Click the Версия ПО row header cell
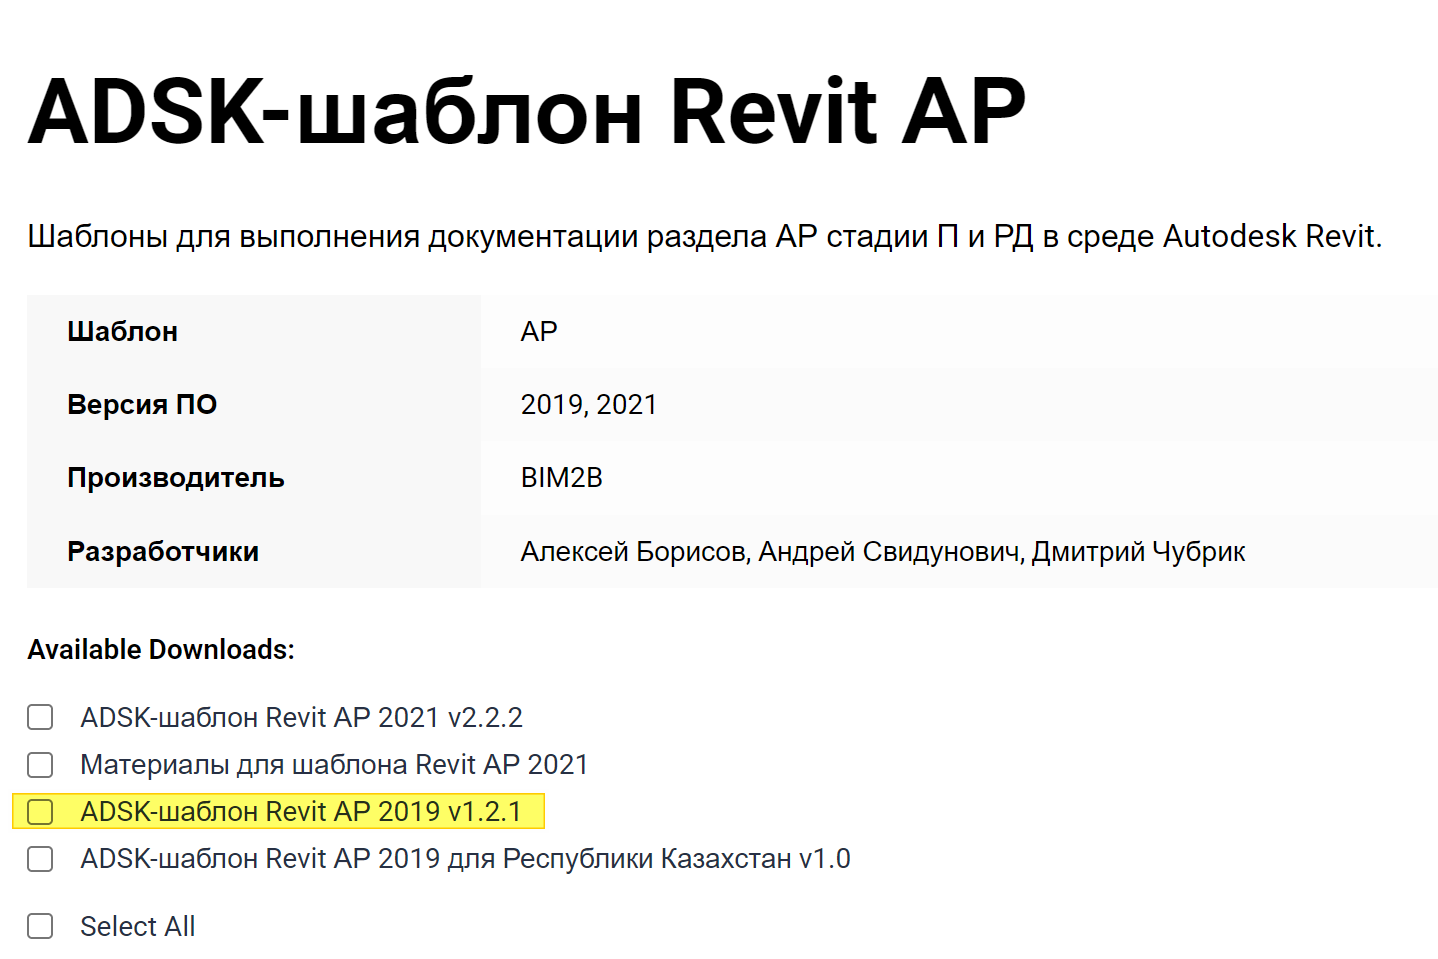Screen dimensions: 1438x959 (x=142, y=404)
